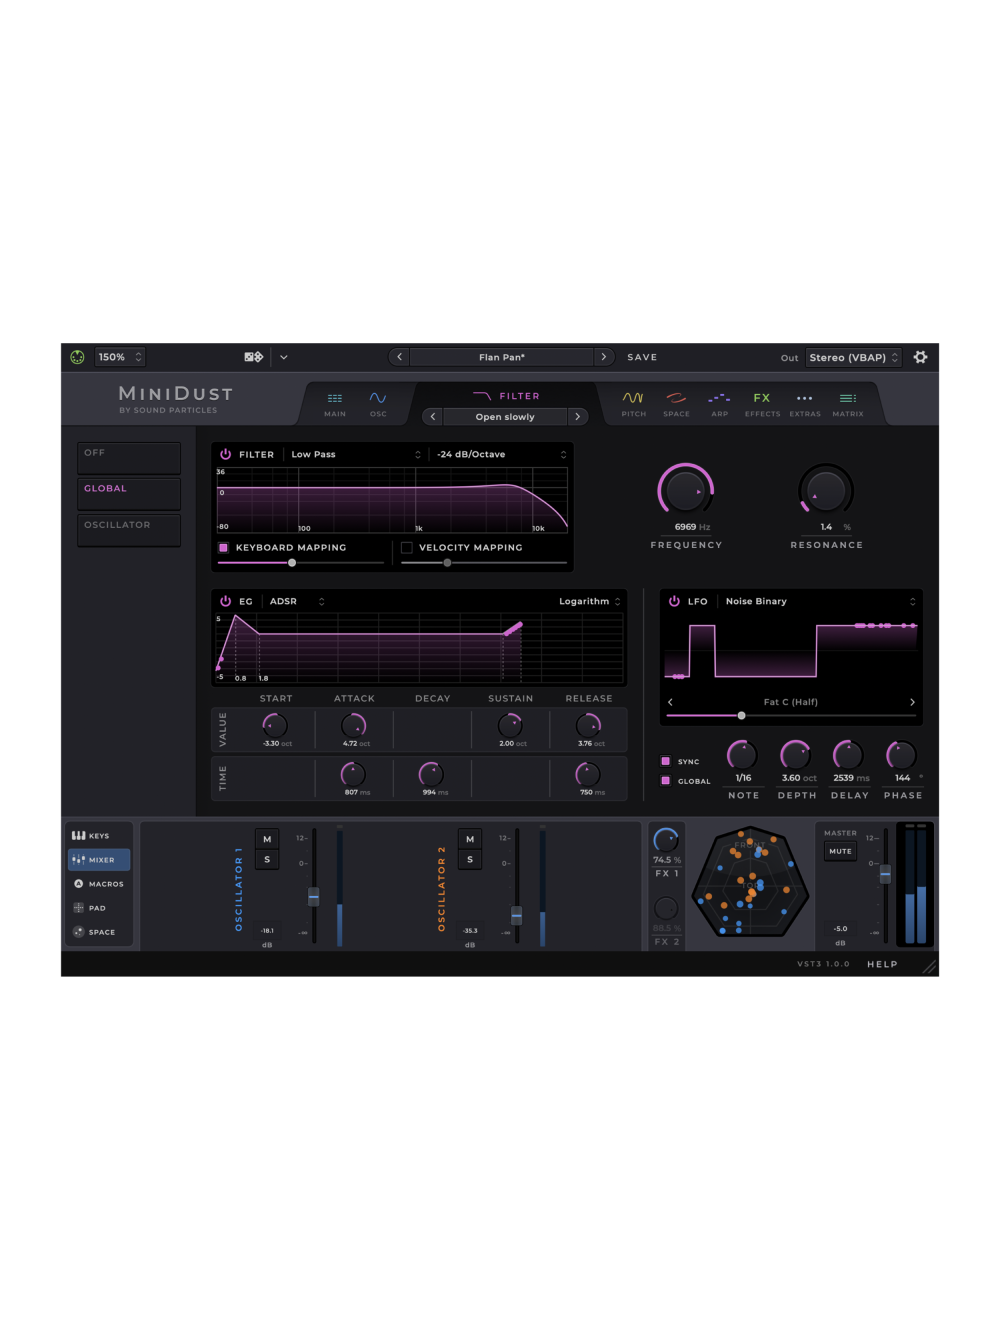Enable VELOCITY MAPPING checkbox
The image size is (1000, 1320).
click(406, 547)
